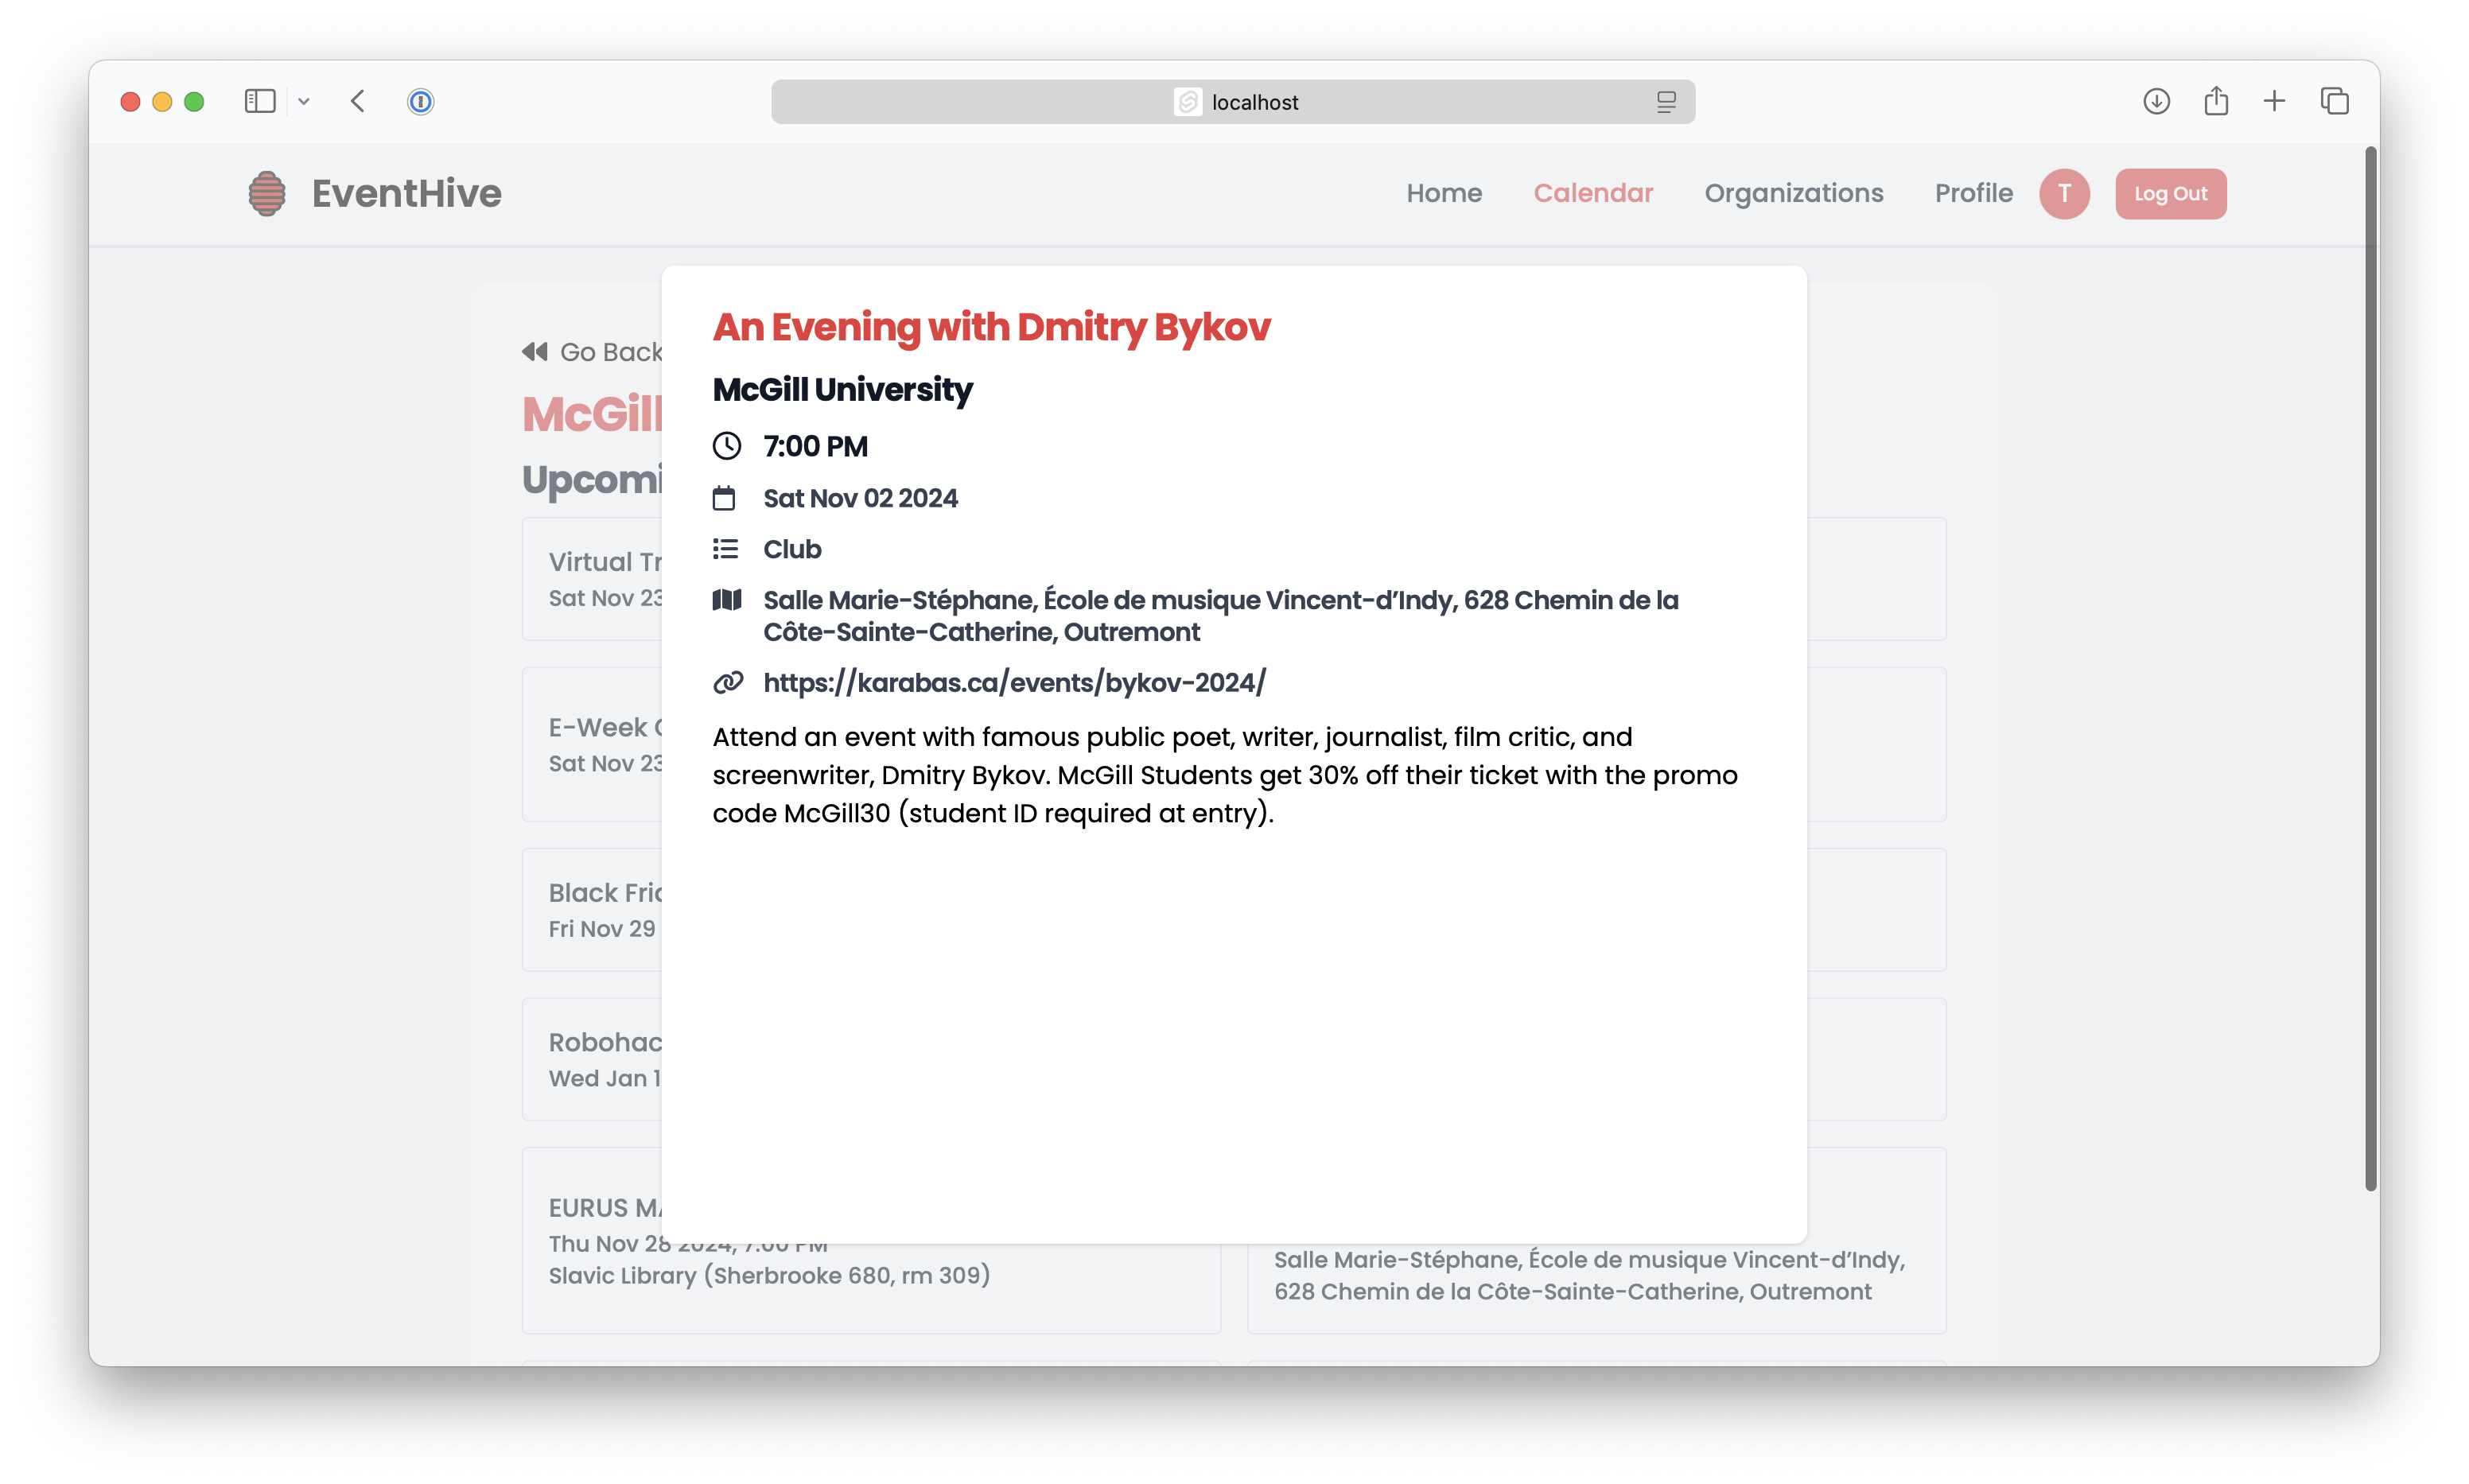Navigate to Organizations page

[x=1793, y=193]
